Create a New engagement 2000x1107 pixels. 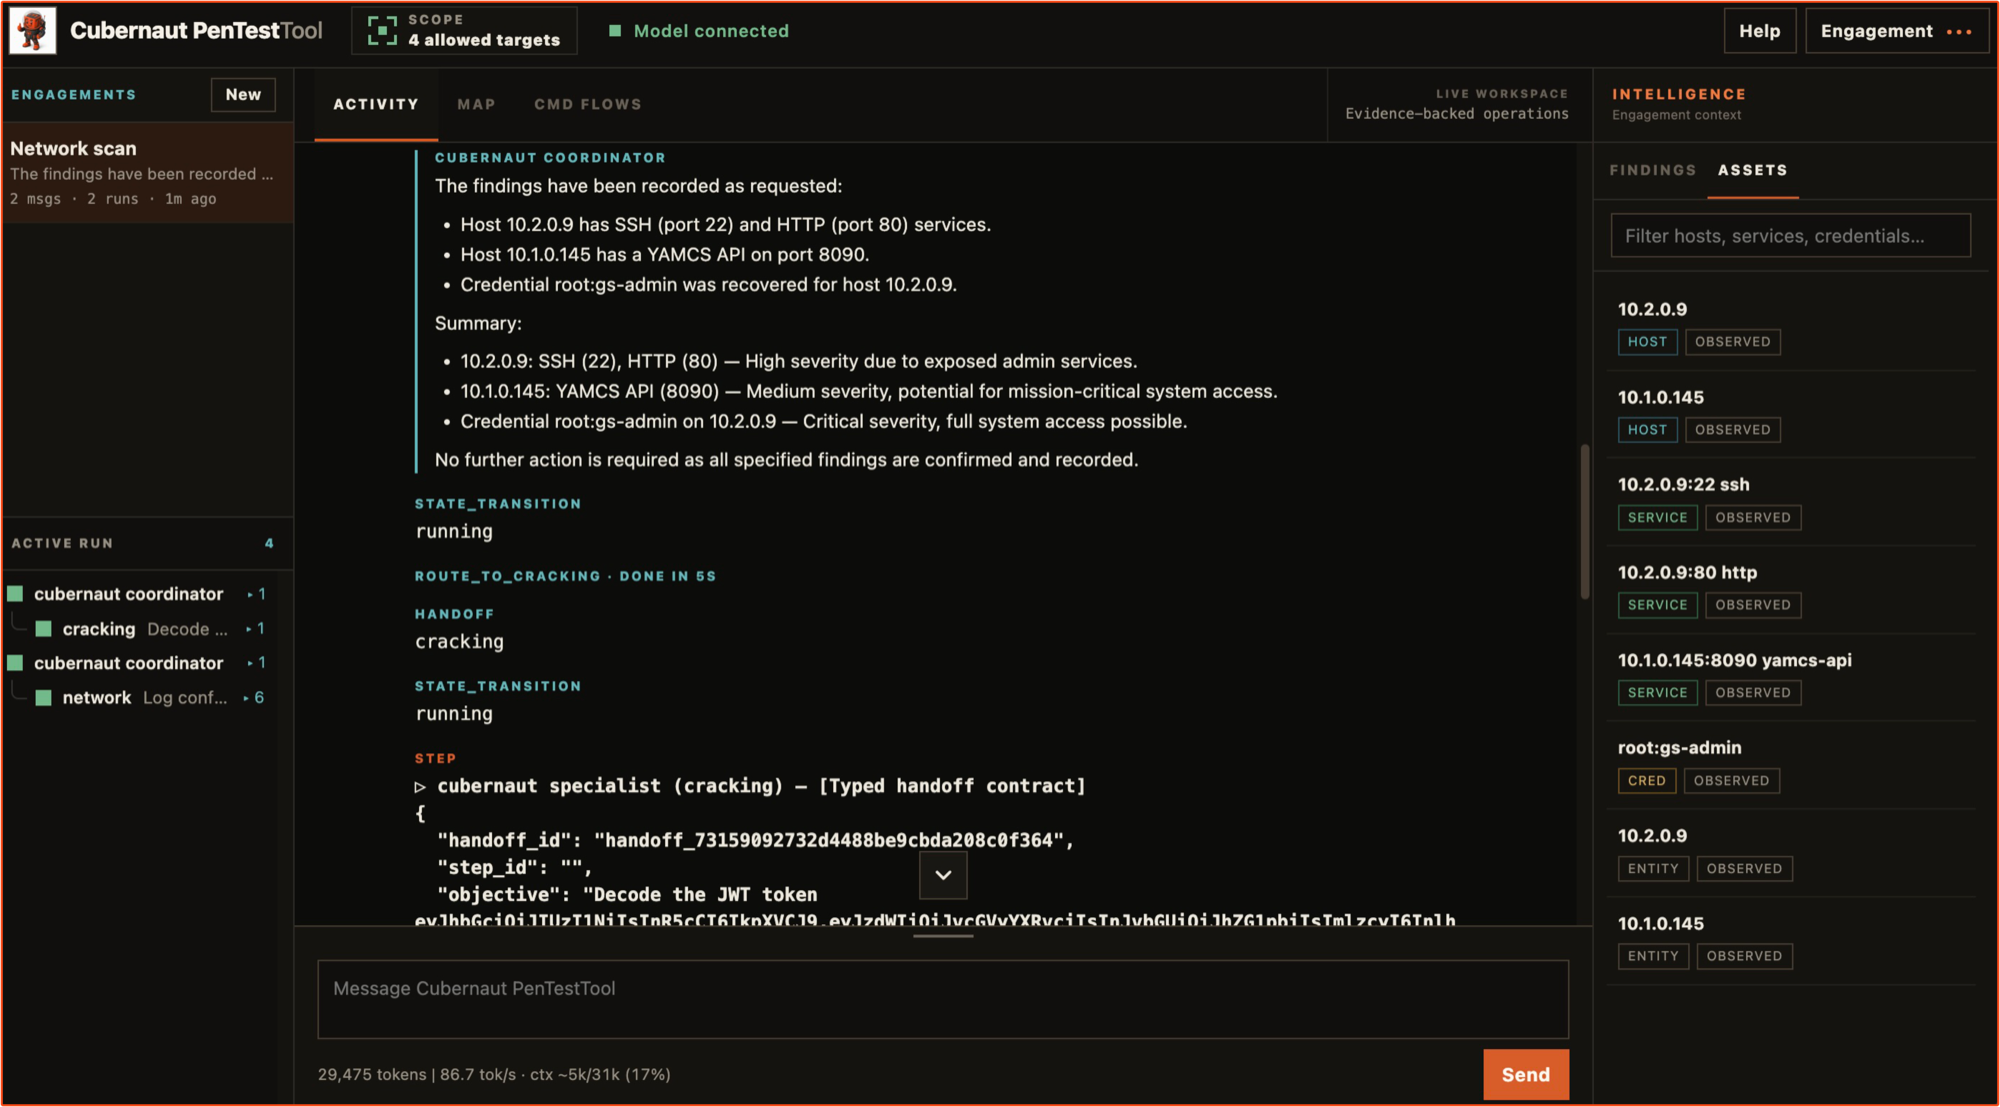click(243, 94)
